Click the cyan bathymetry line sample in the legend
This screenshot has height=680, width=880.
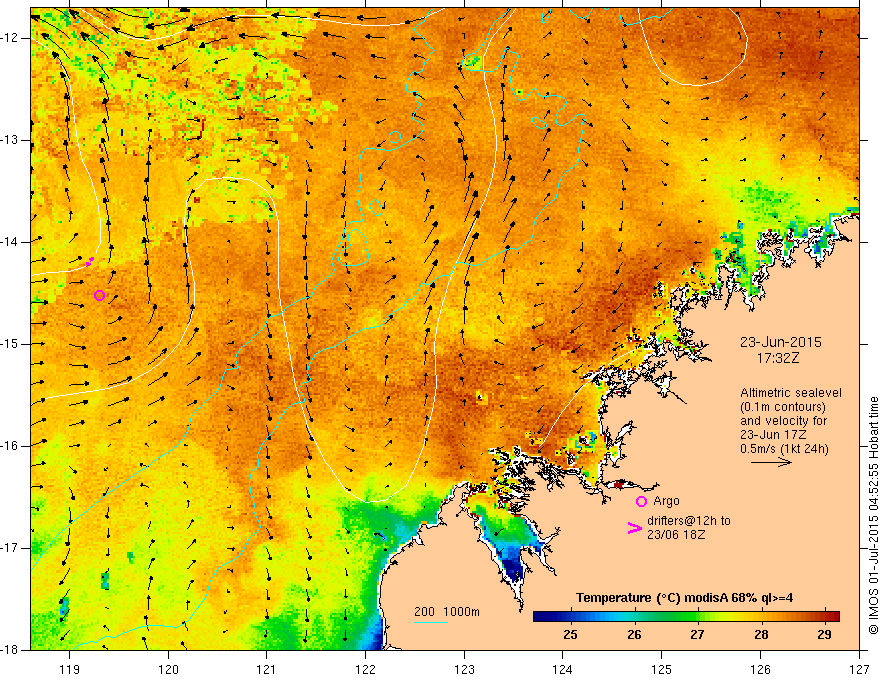[x=430, y=622]
